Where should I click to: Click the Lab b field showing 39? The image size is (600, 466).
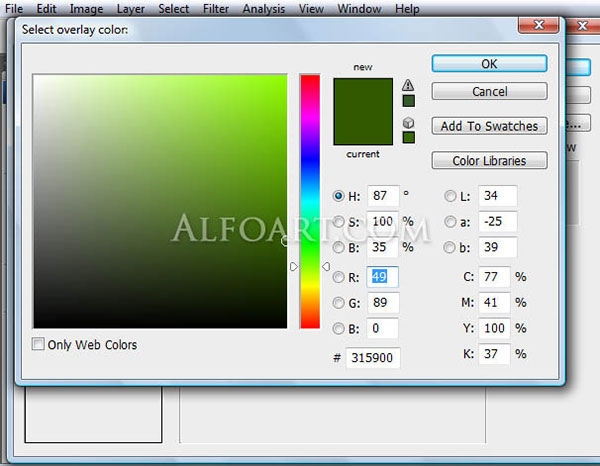[x=498, y=247]
